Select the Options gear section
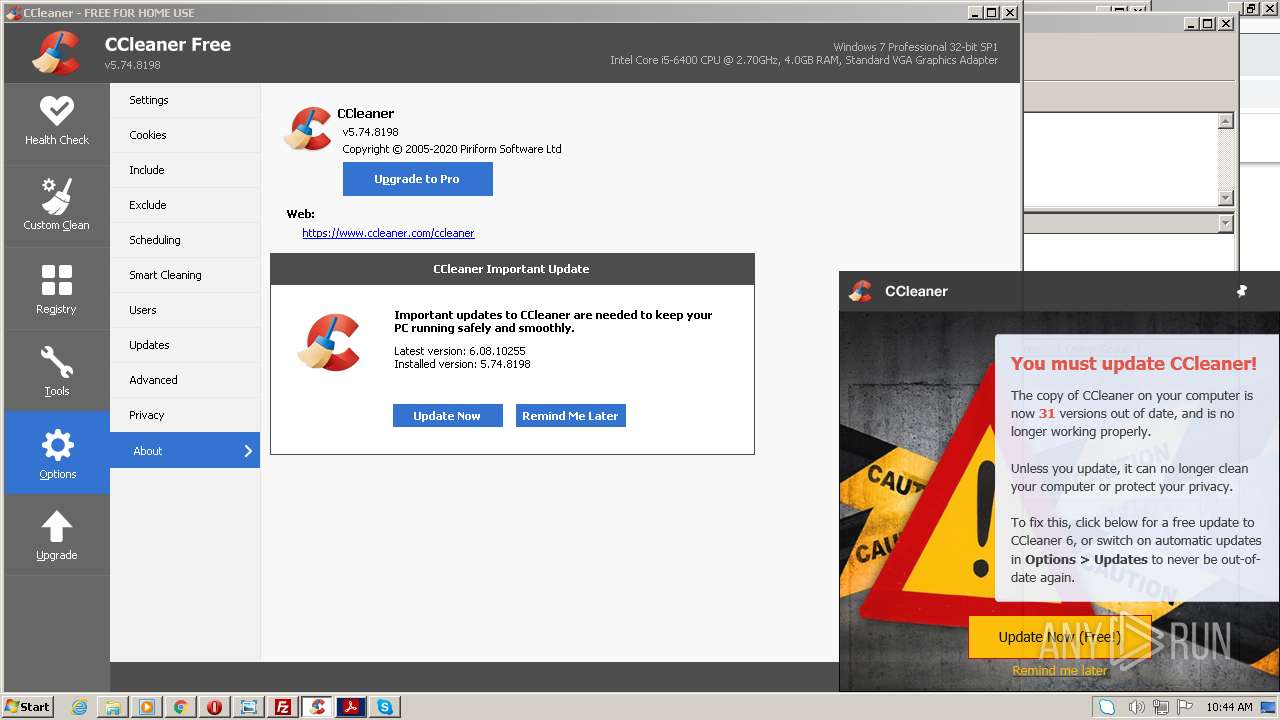This screenshot has height=720, width=1280. click(56, 453)
